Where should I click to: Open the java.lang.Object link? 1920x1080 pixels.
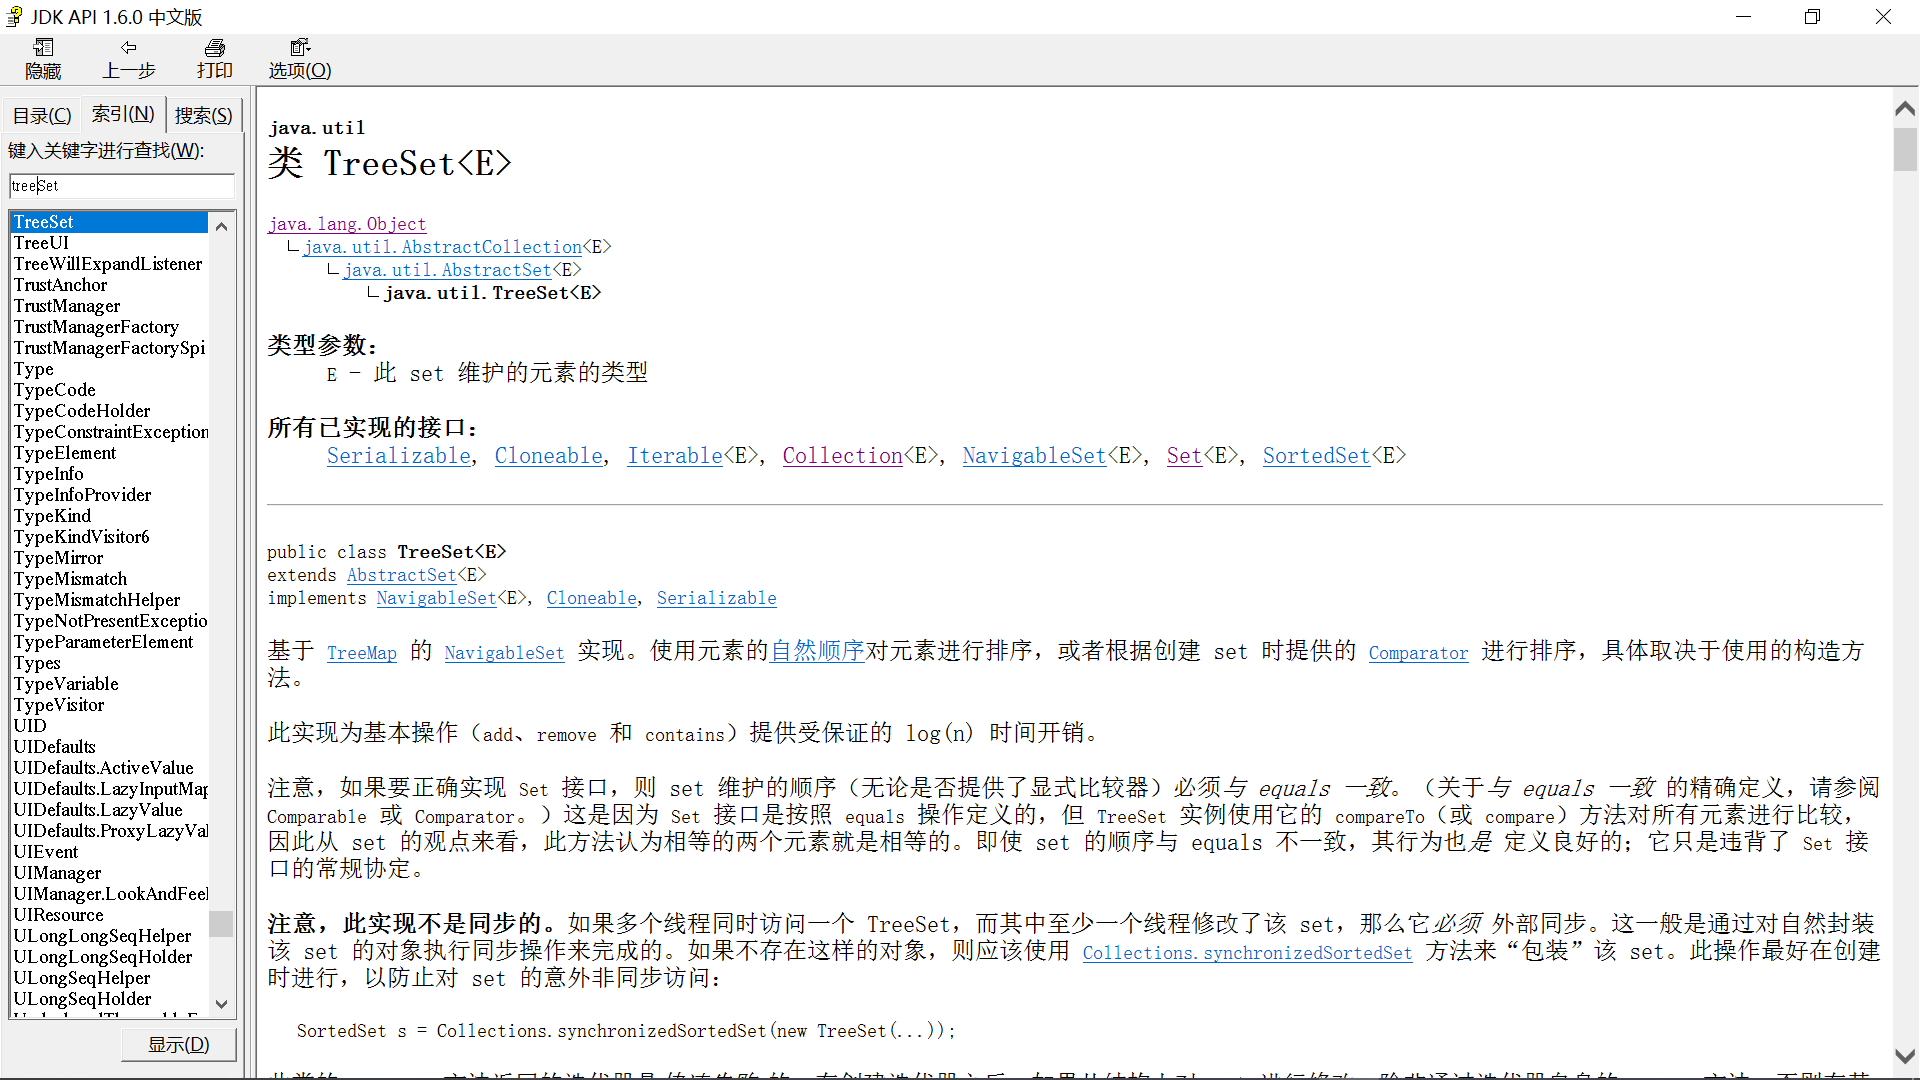[346, 224]
